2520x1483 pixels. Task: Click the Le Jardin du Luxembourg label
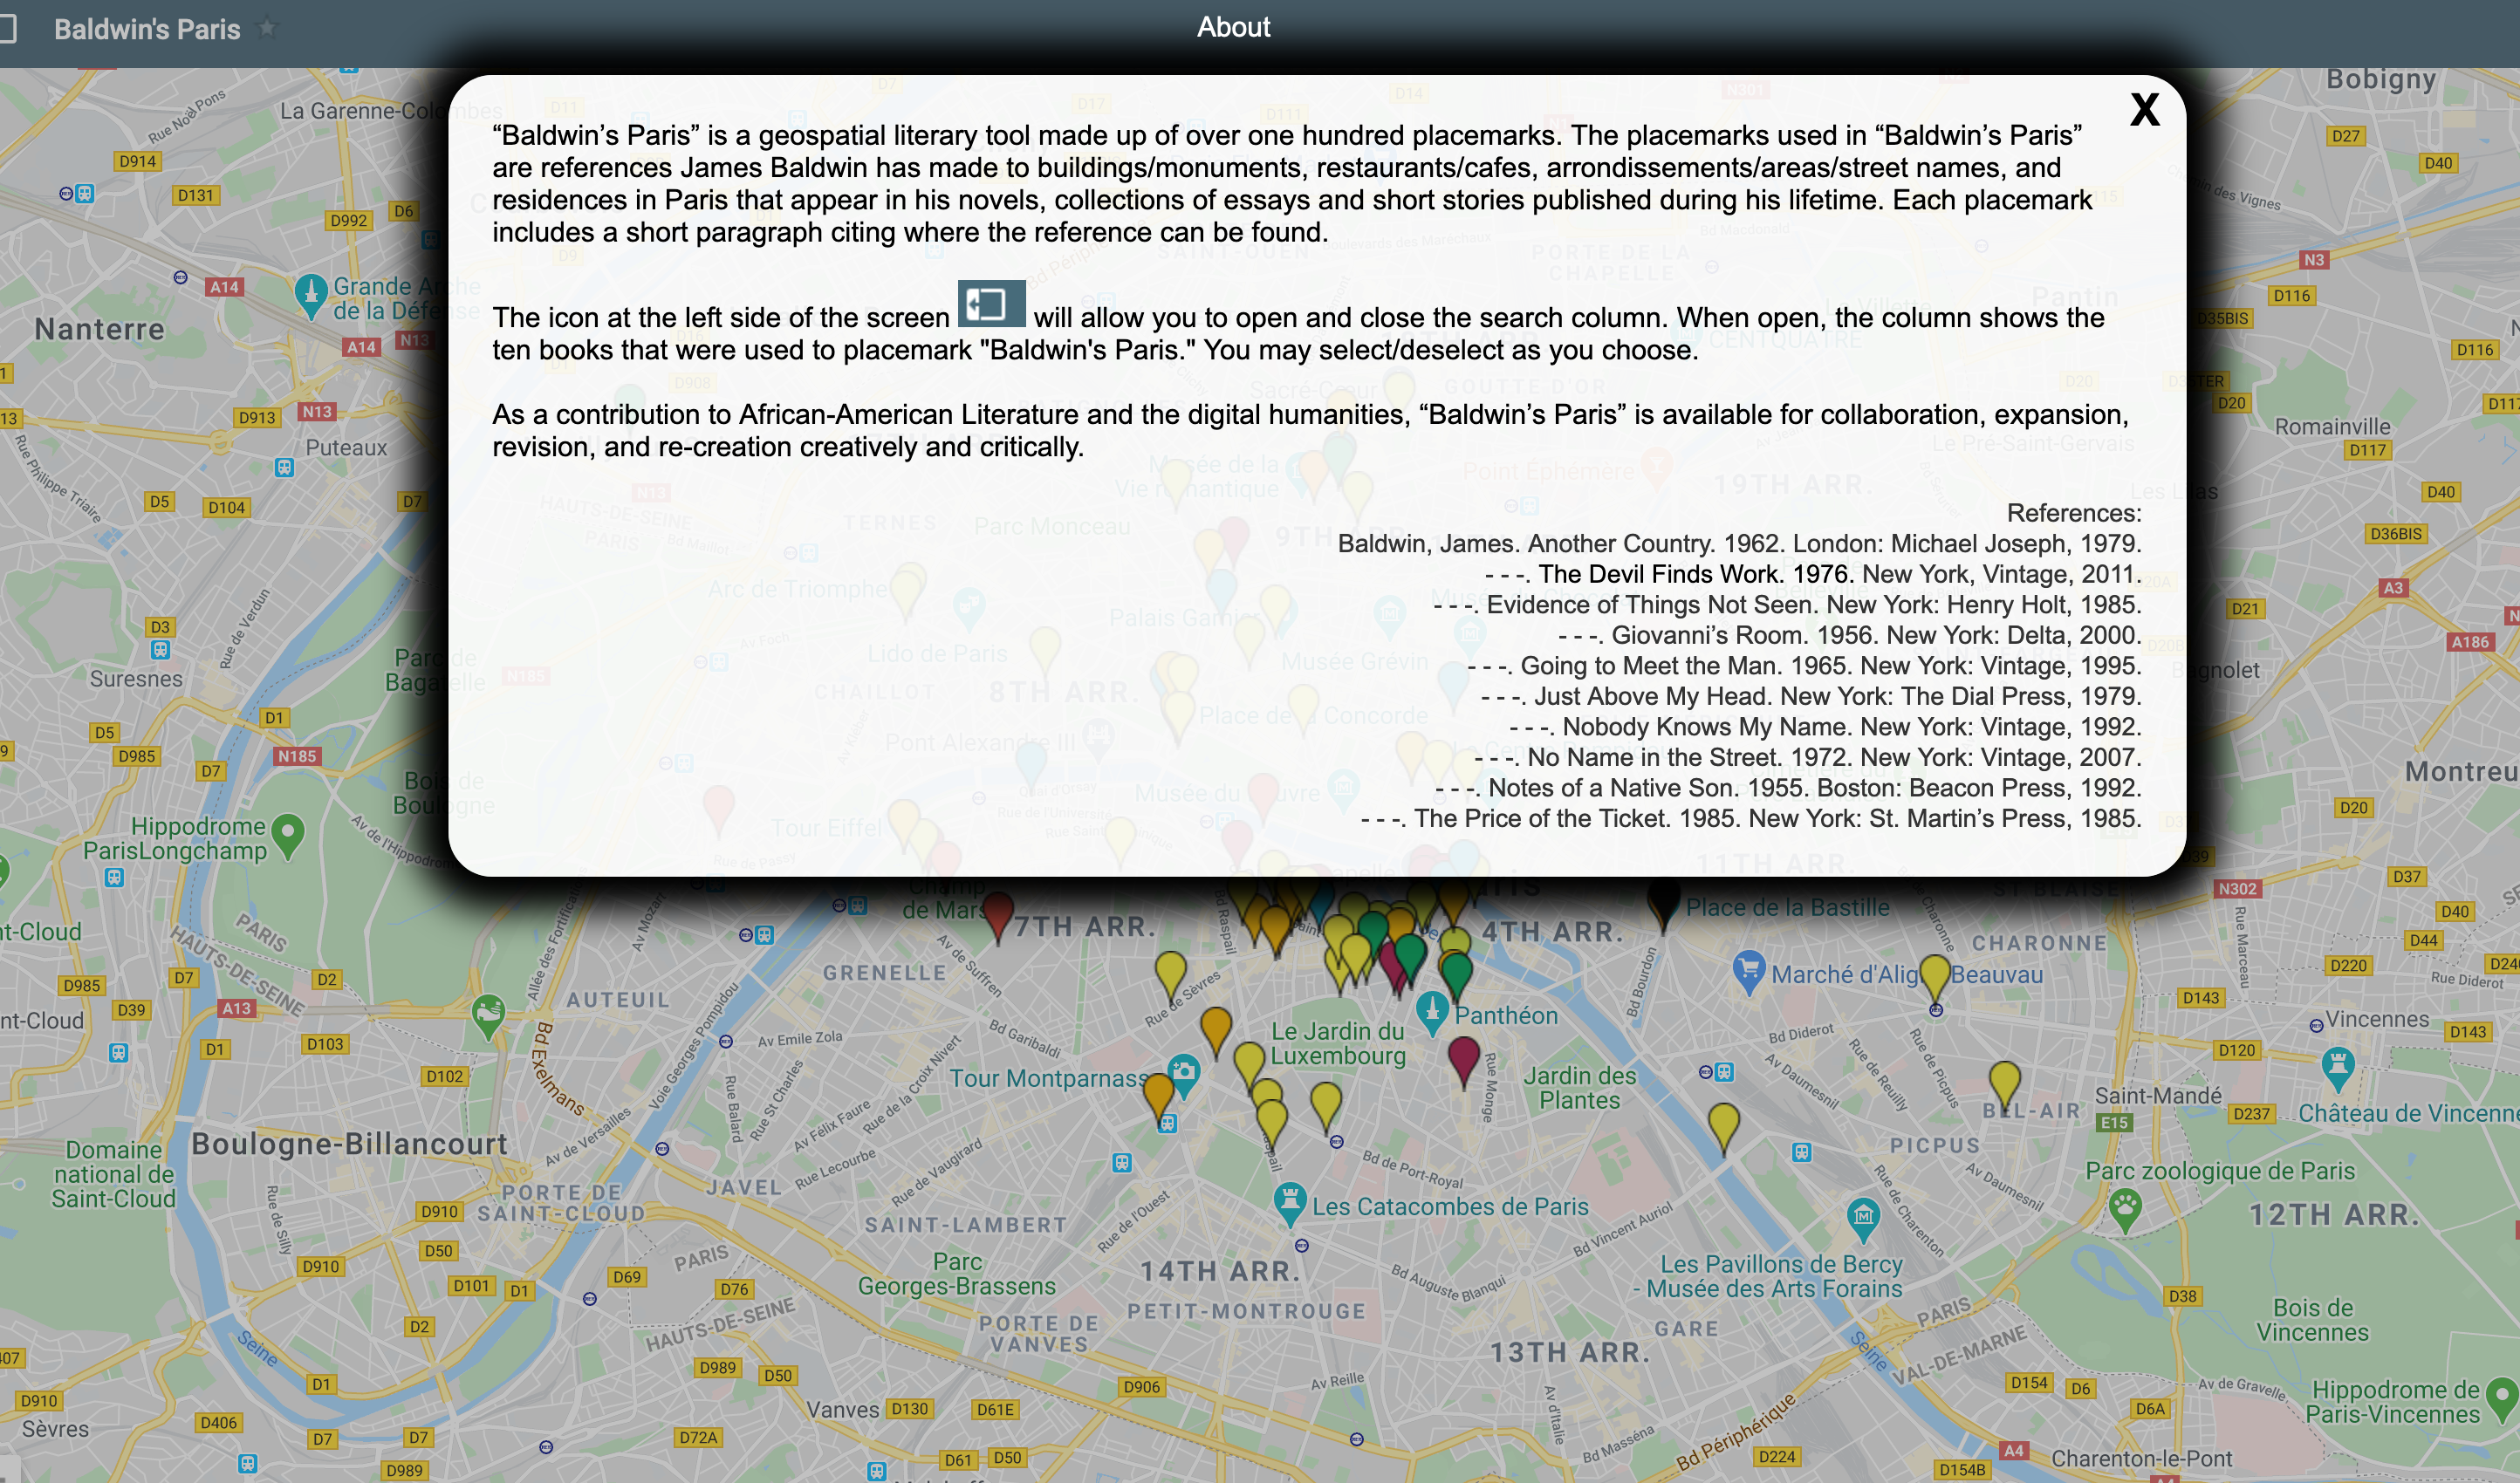(1337, 1043)
